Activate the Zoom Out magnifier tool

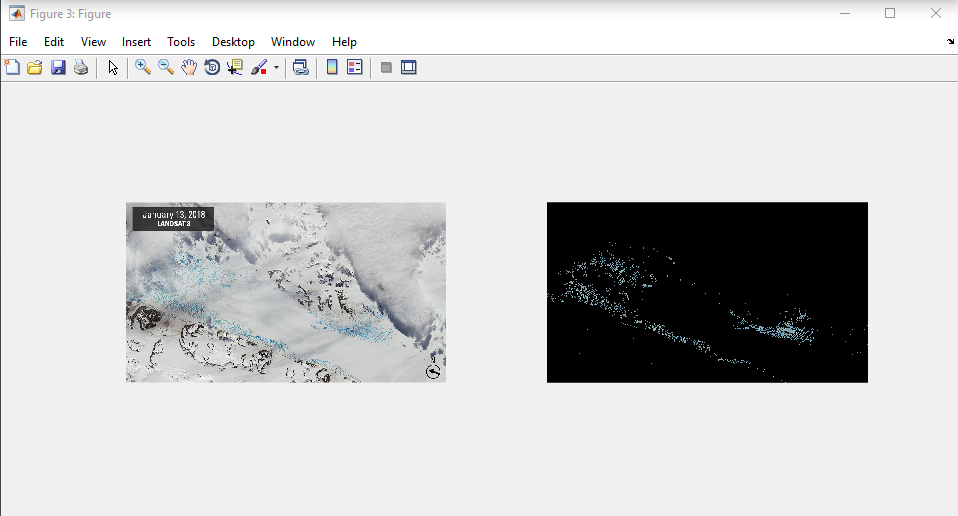click(x=166, y=68)
